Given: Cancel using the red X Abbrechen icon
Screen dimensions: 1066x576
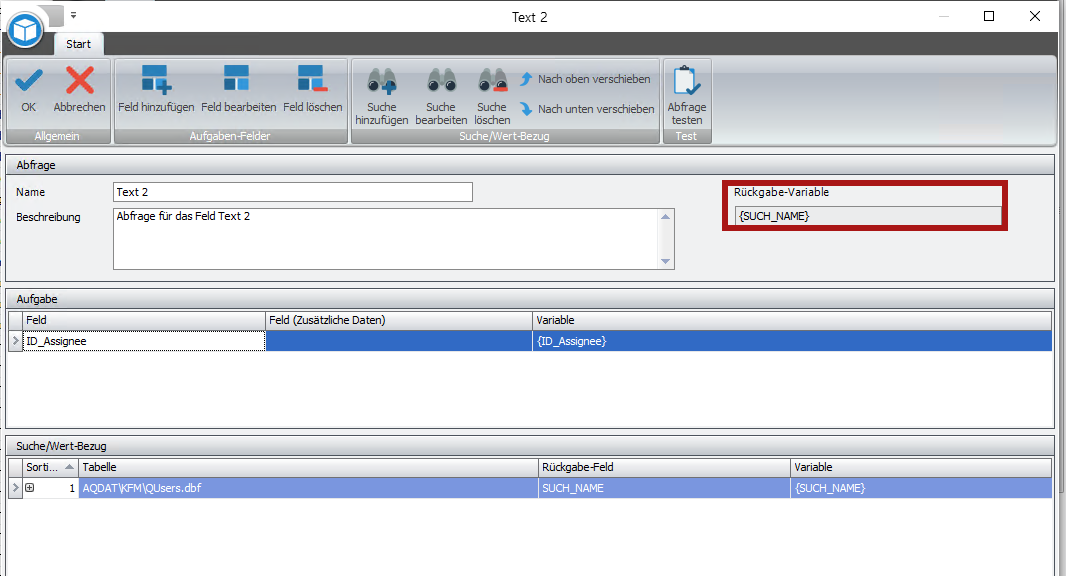Looking at the screenshot, I should pyautogui.click(x=80, y=80).
